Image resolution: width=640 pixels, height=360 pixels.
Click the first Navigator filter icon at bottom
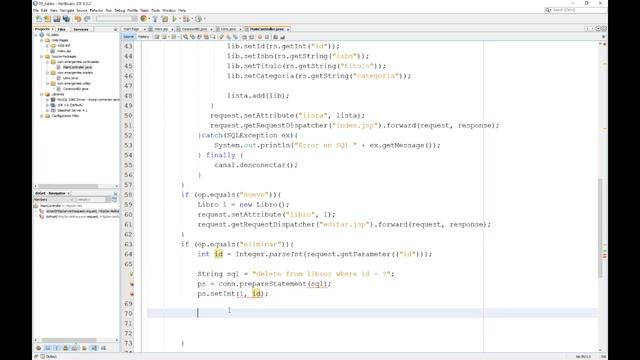pos(38,348)
